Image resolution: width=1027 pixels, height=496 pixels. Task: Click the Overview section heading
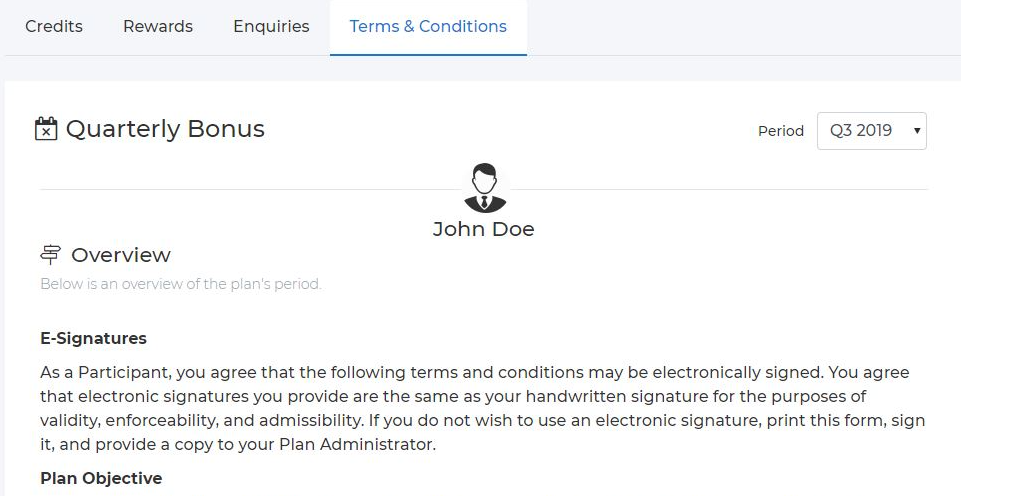[x=121, y=255]
